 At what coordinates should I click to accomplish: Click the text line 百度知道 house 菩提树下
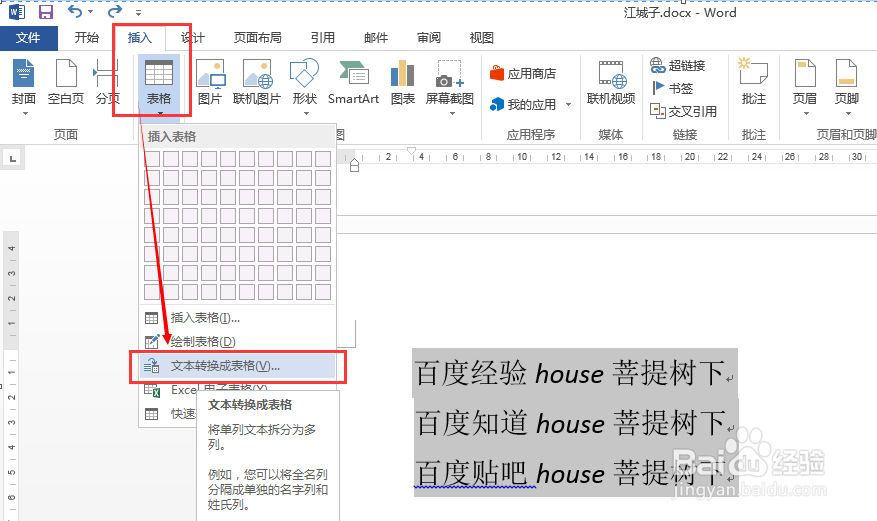click(x=570, y=423)
